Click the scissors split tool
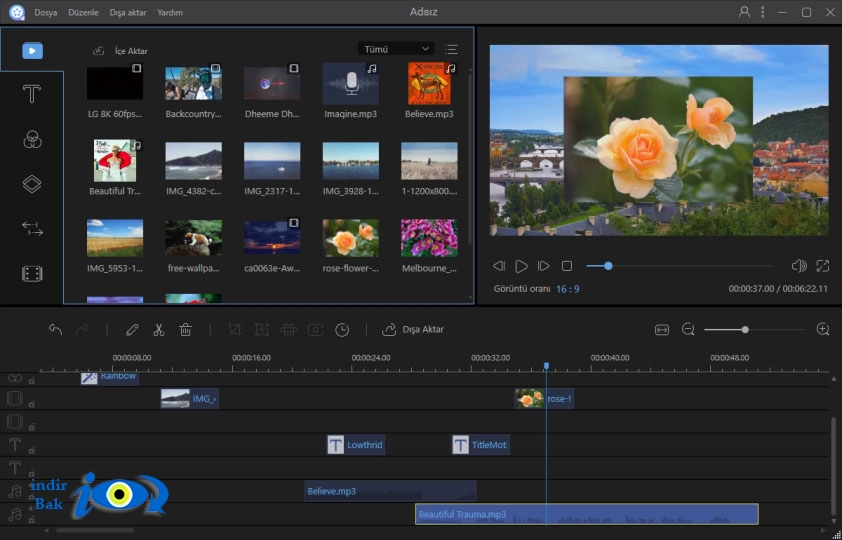The image size is (842, 540). click(x=158, y=330)
